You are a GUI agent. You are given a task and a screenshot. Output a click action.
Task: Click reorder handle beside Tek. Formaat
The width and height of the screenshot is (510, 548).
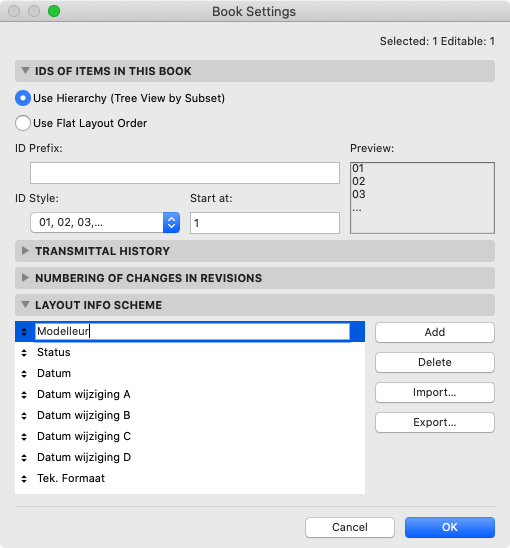(x=24, y=478)
